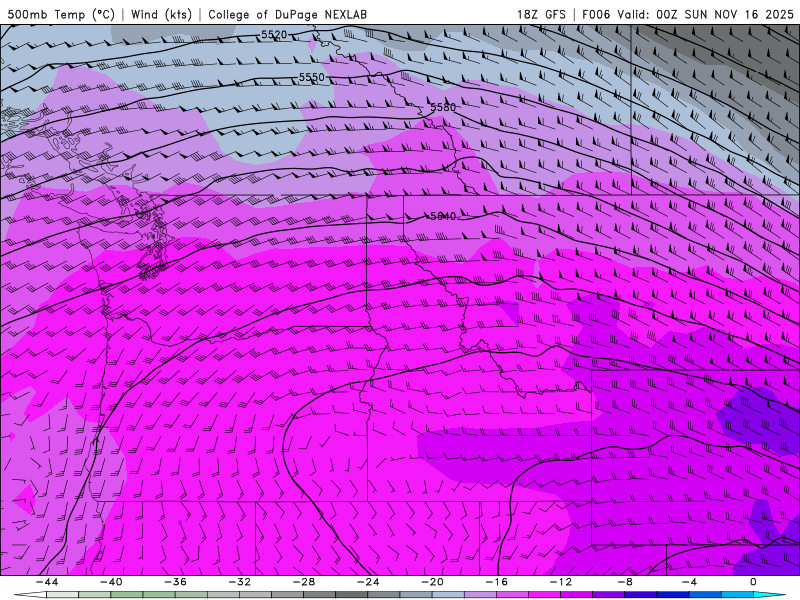
Task: Click the -44 colorbar scale value
Action: (47, 582)
